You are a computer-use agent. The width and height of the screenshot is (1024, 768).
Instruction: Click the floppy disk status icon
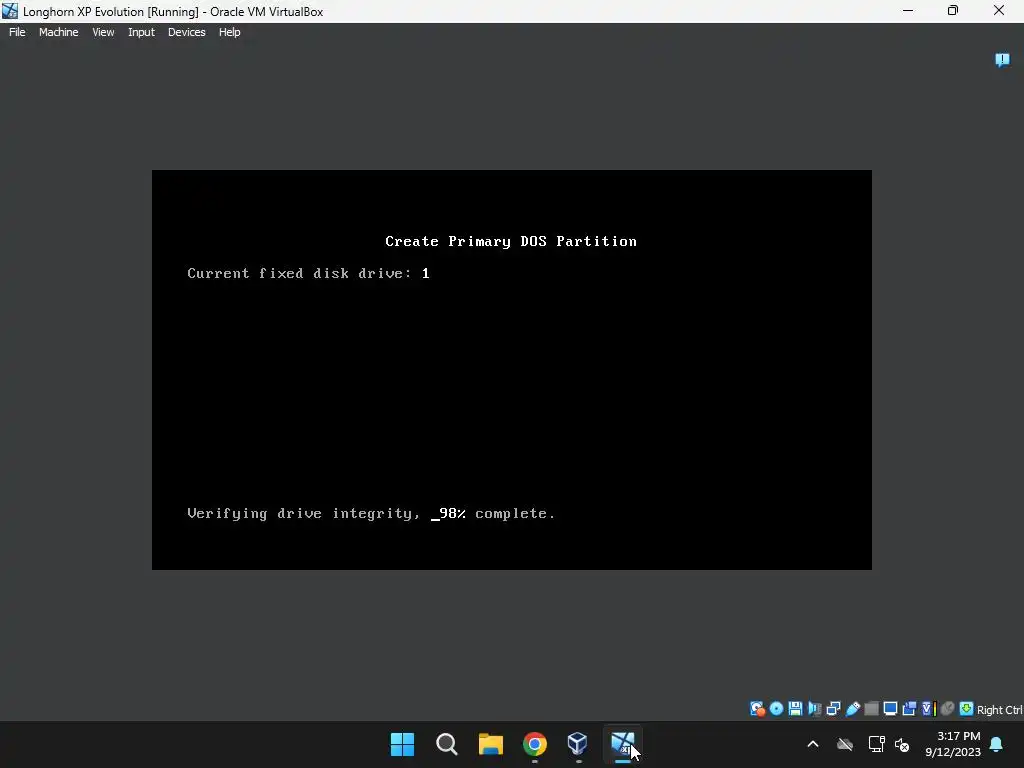pyautogui.click(x=795, y=709)
